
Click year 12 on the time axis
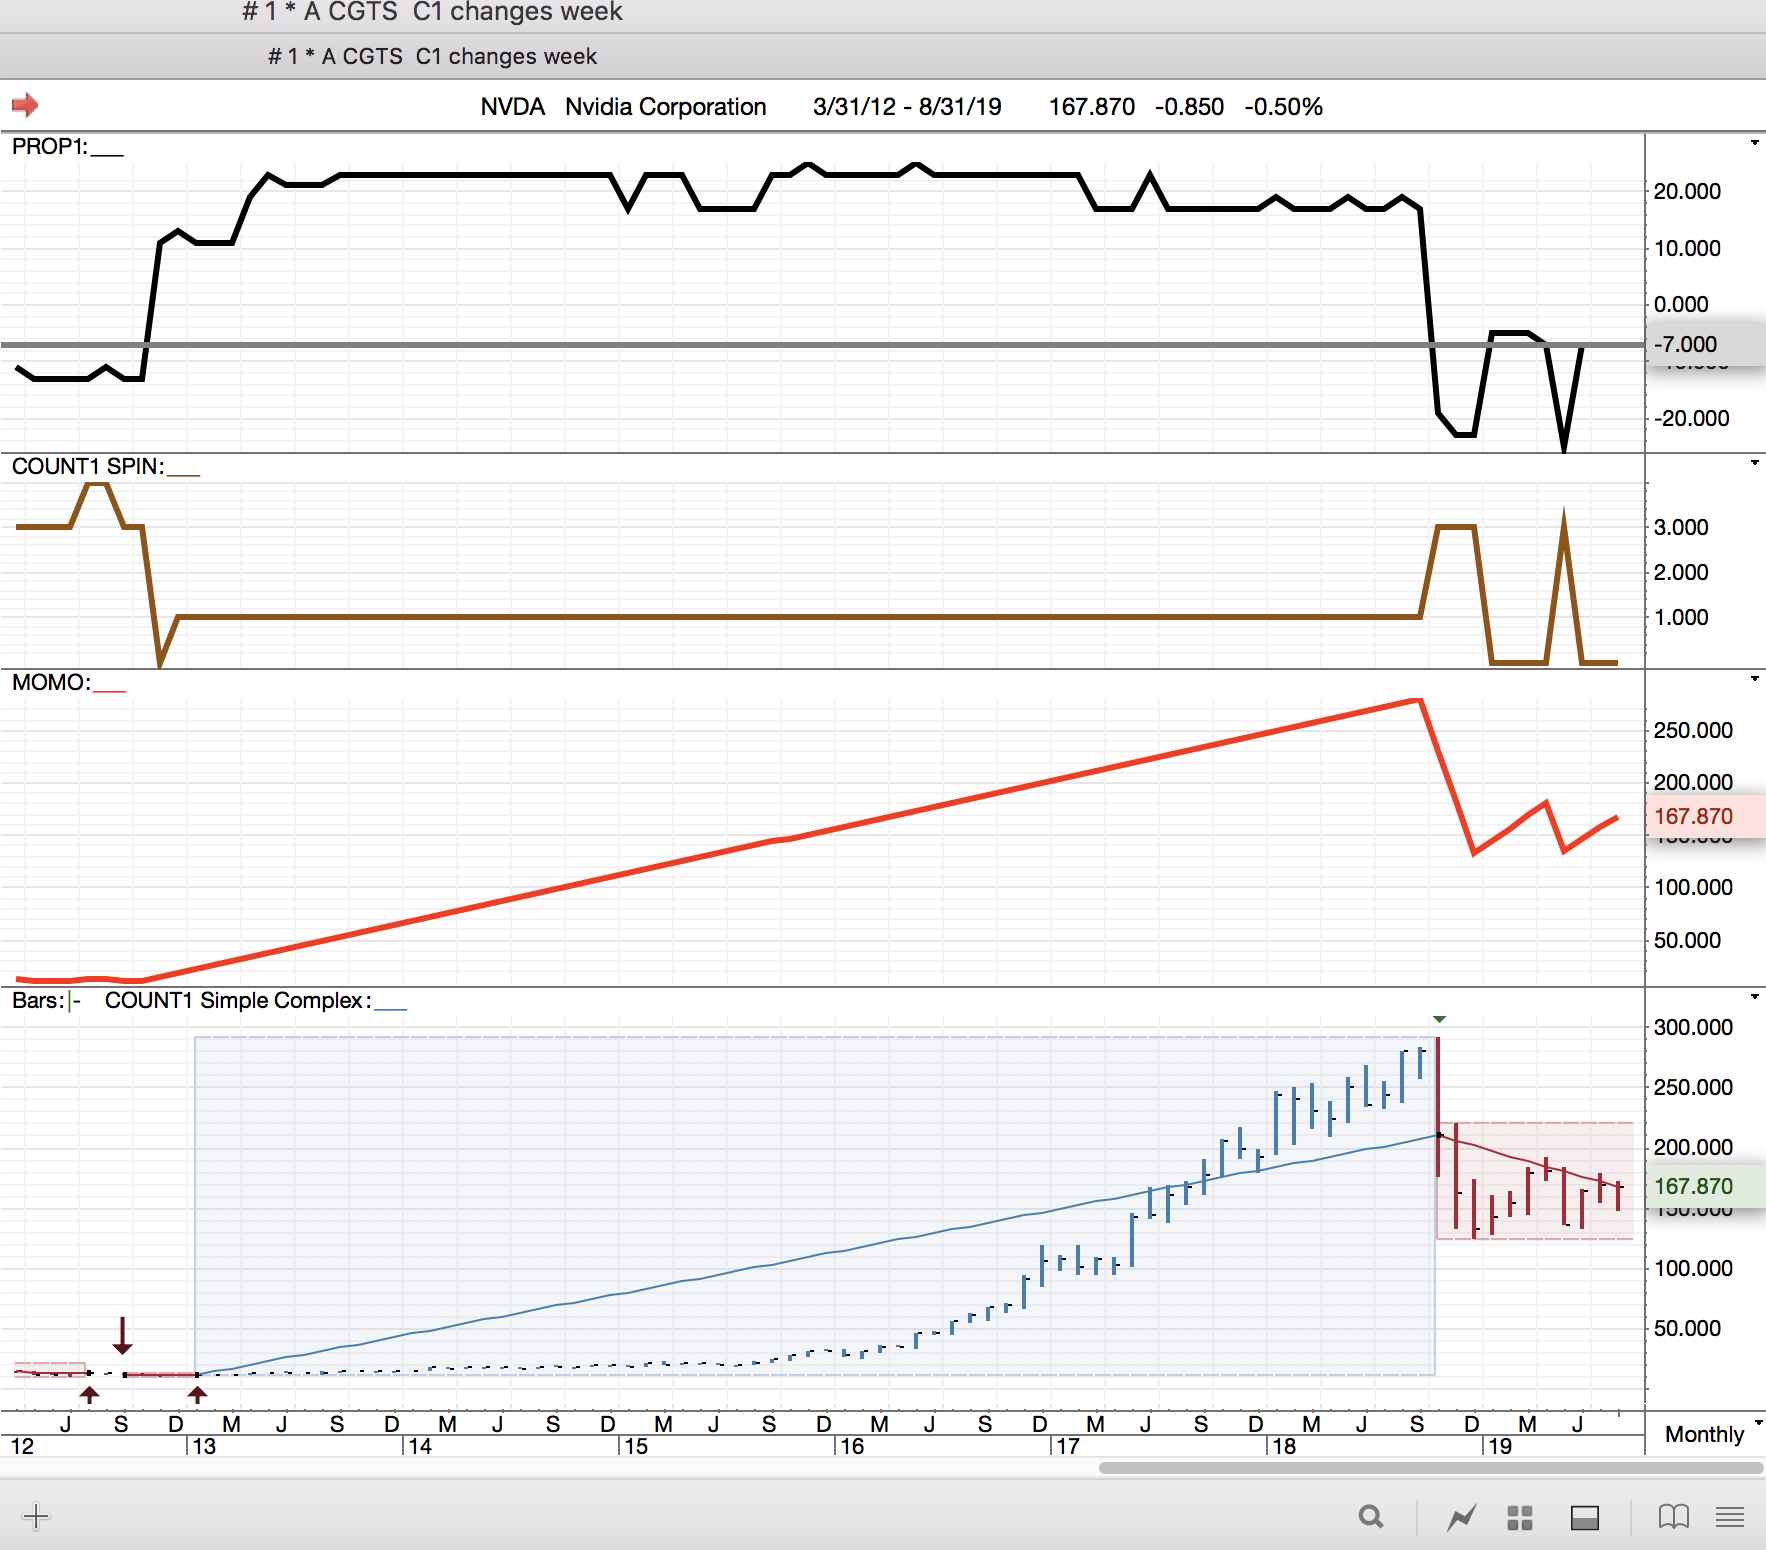22,1446
